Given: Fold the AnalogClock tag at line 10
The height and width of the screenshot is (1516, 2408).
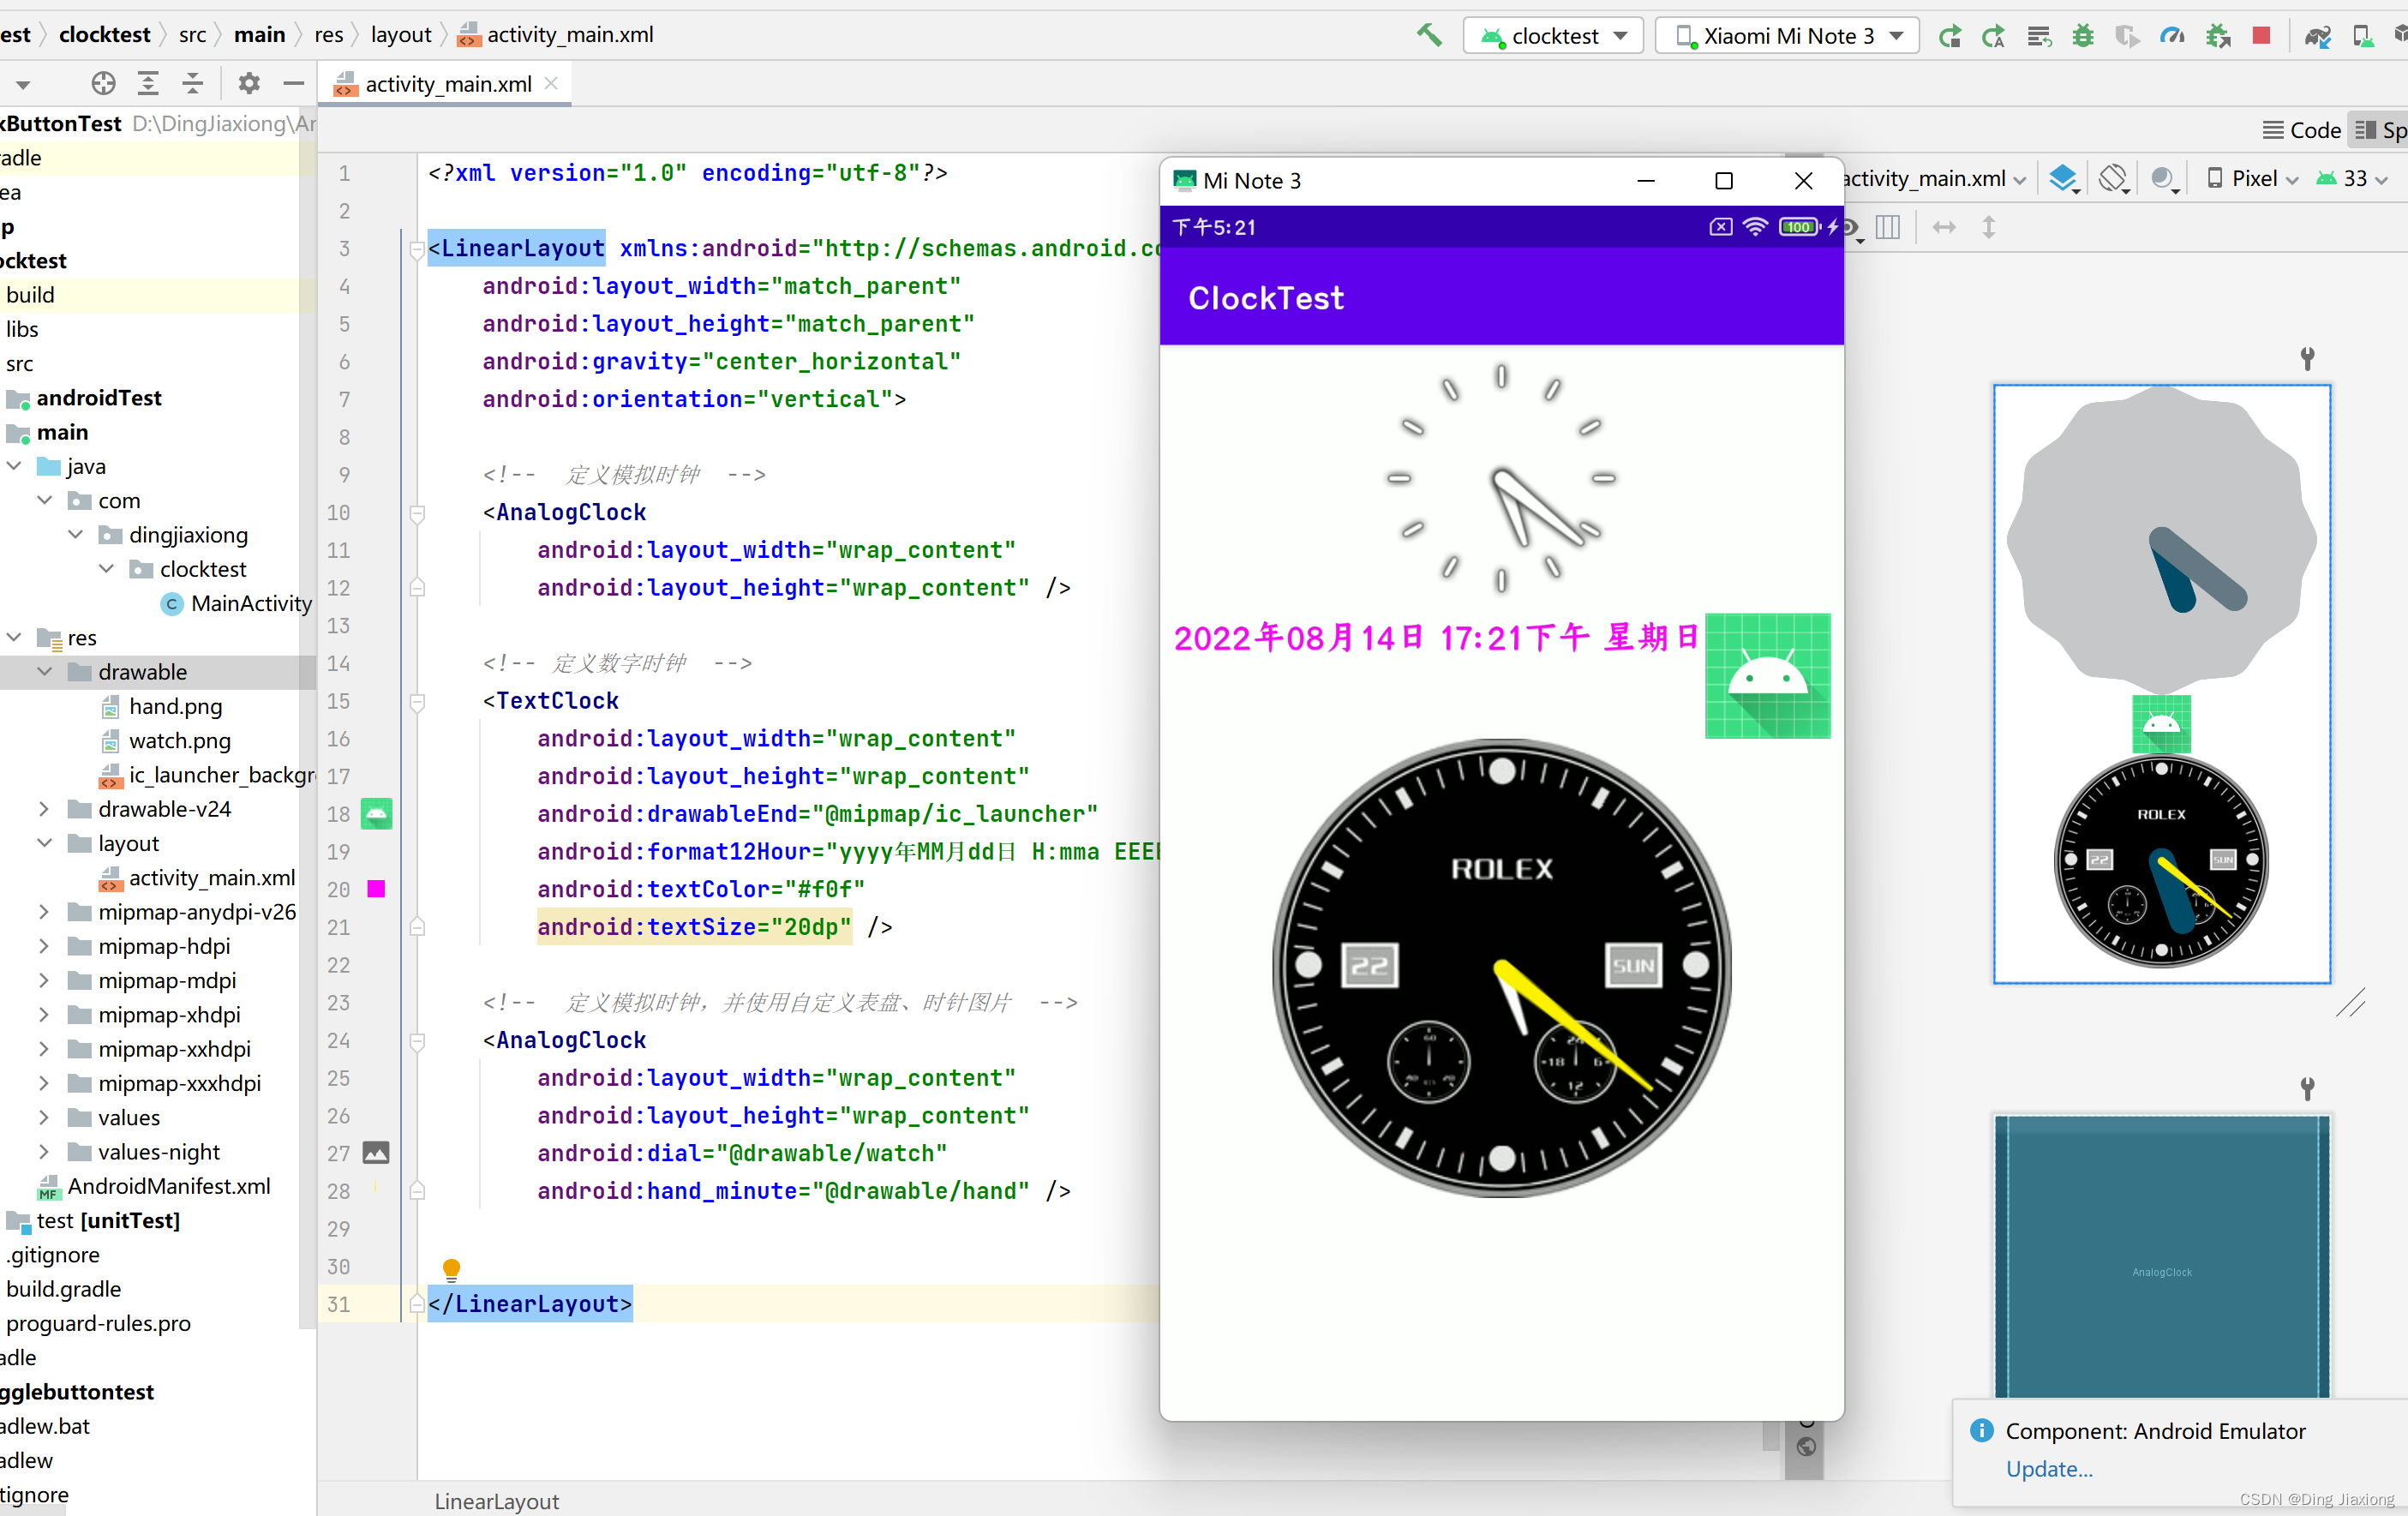Looking at the screenshot, I should pos(418,513).
